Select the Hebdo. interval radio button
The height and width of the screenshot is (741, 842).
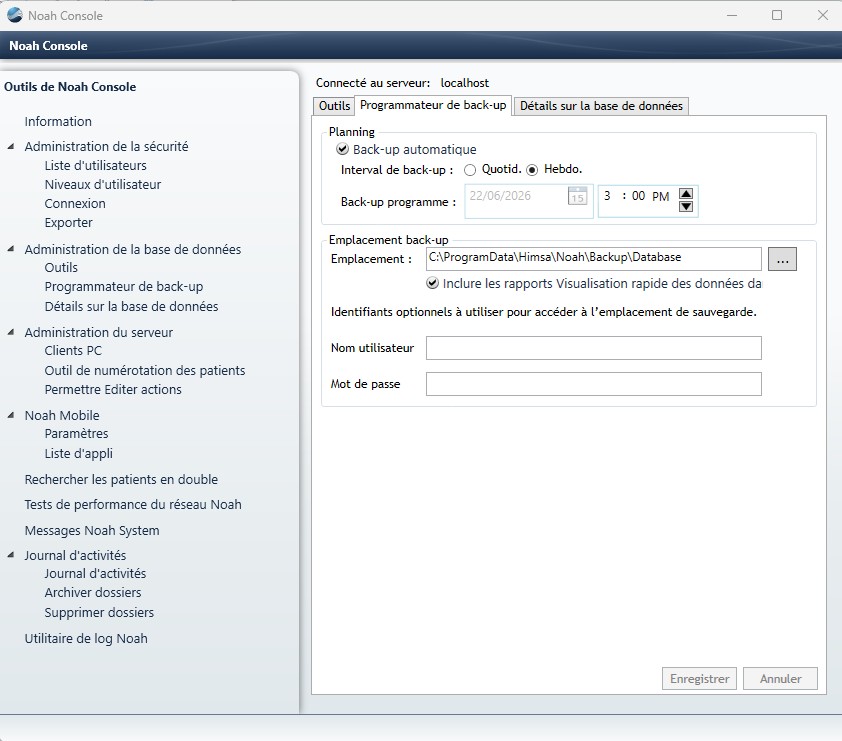click(532, 170)
